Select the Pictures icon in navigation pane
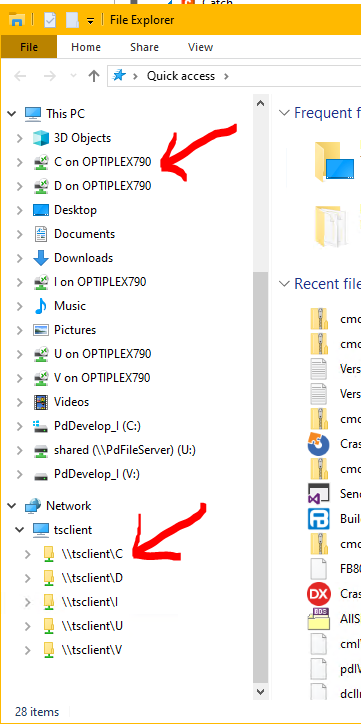The image size is (361, 724). tap(41, 330)
